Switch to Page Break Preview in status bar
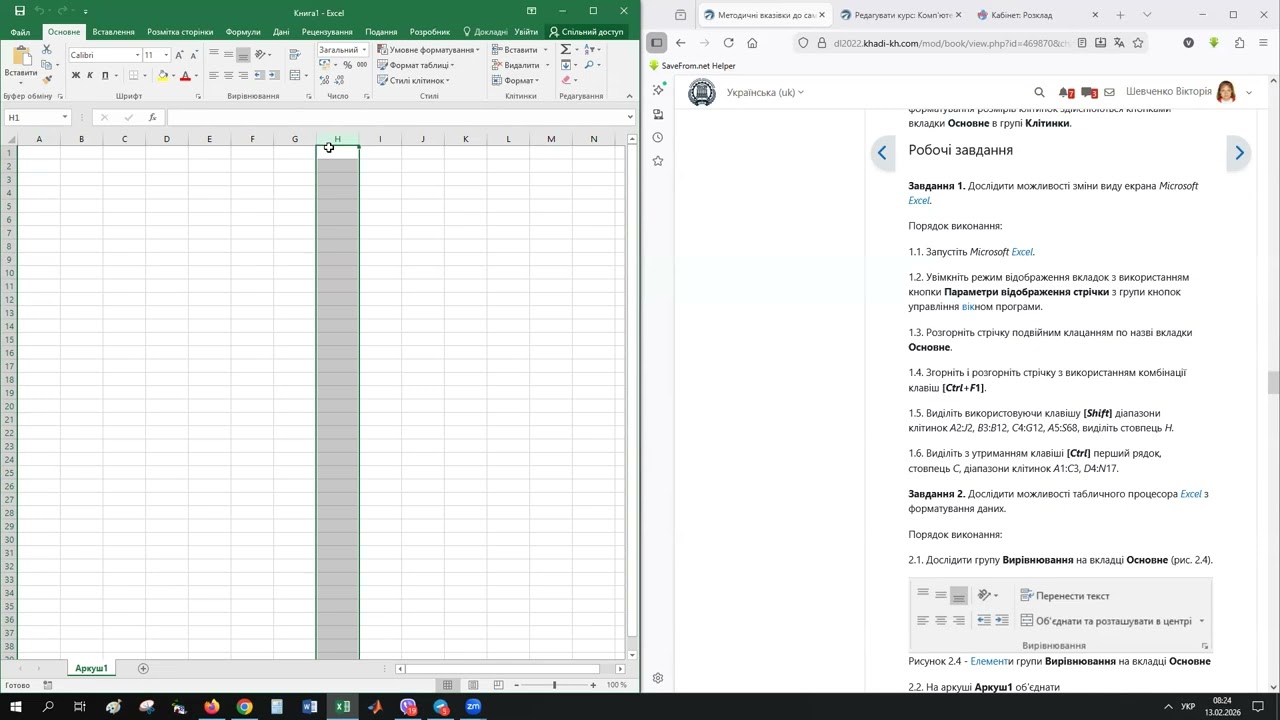1280x720 pixels. 498,685
